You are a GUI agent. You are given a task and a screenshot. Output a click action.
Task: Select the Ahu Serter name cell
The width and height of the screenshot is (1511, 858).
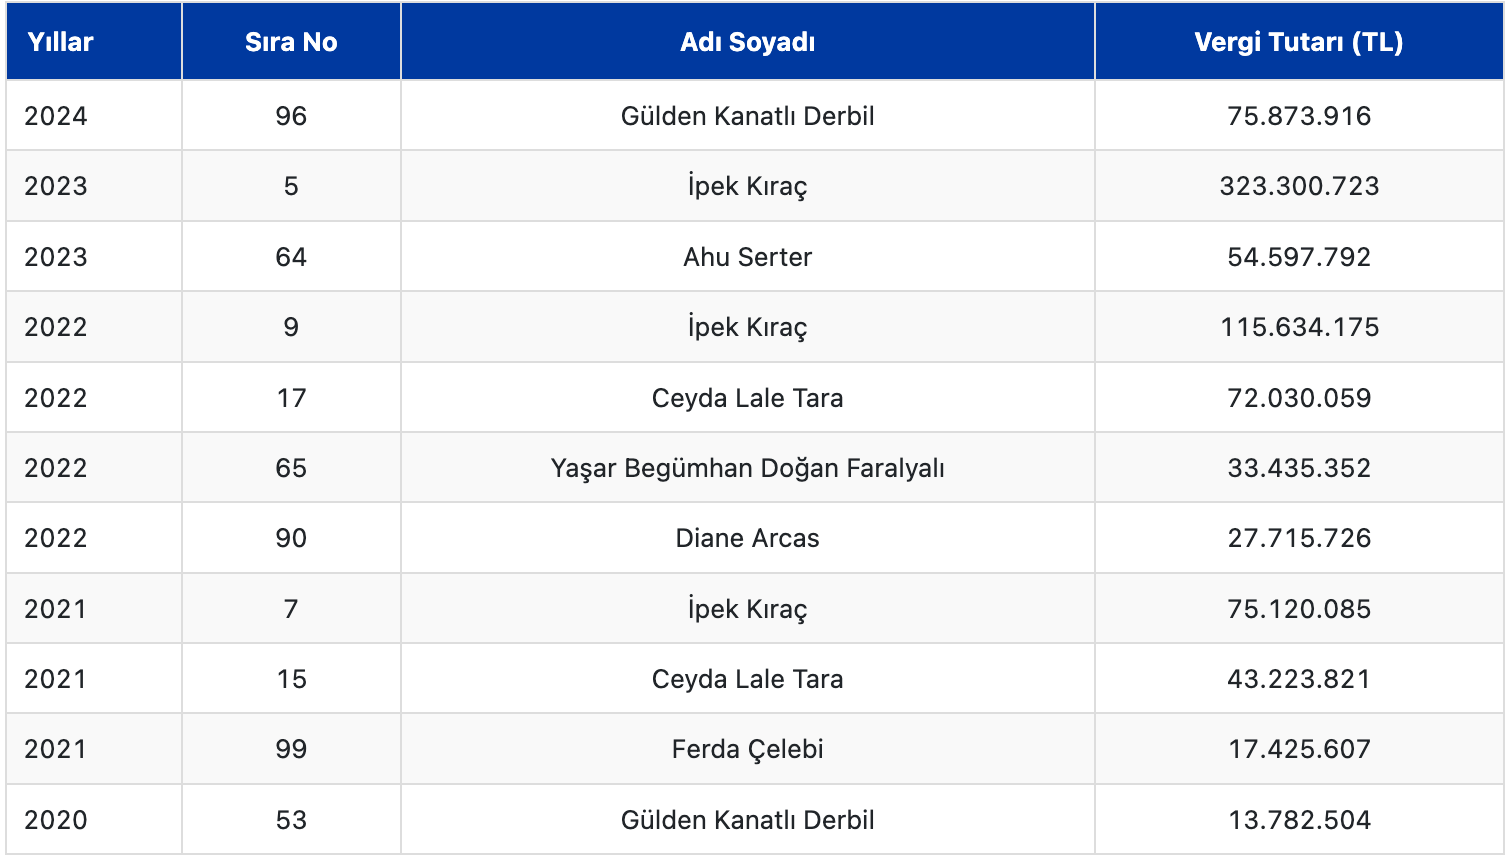tap(747, 257)
